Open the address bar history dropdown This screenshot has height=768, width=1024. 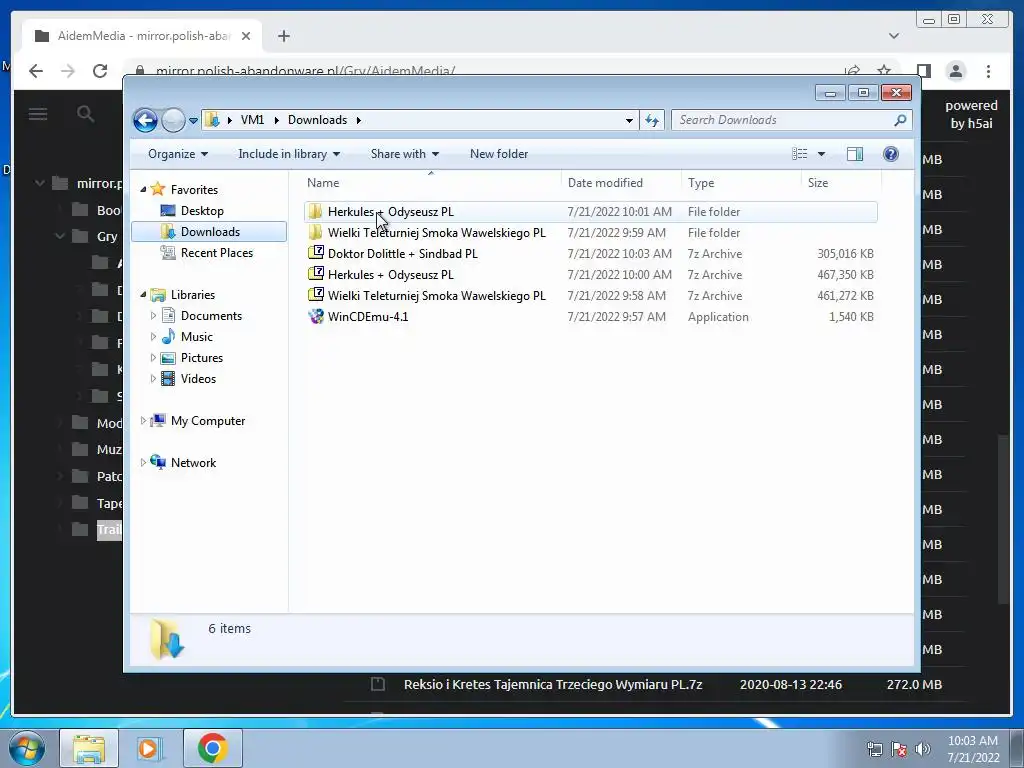tap(629, 120)
